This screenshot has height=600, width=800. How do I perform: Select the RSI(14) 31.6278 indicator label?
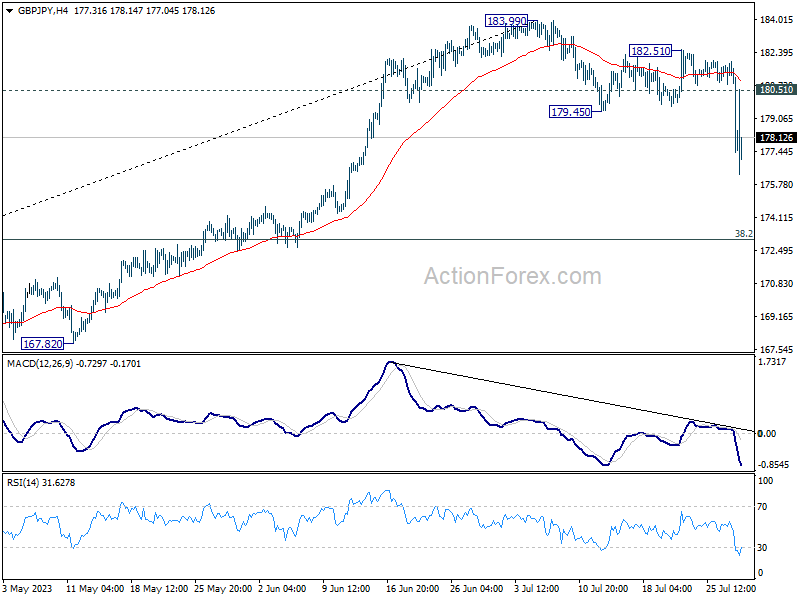pos(41,483)
